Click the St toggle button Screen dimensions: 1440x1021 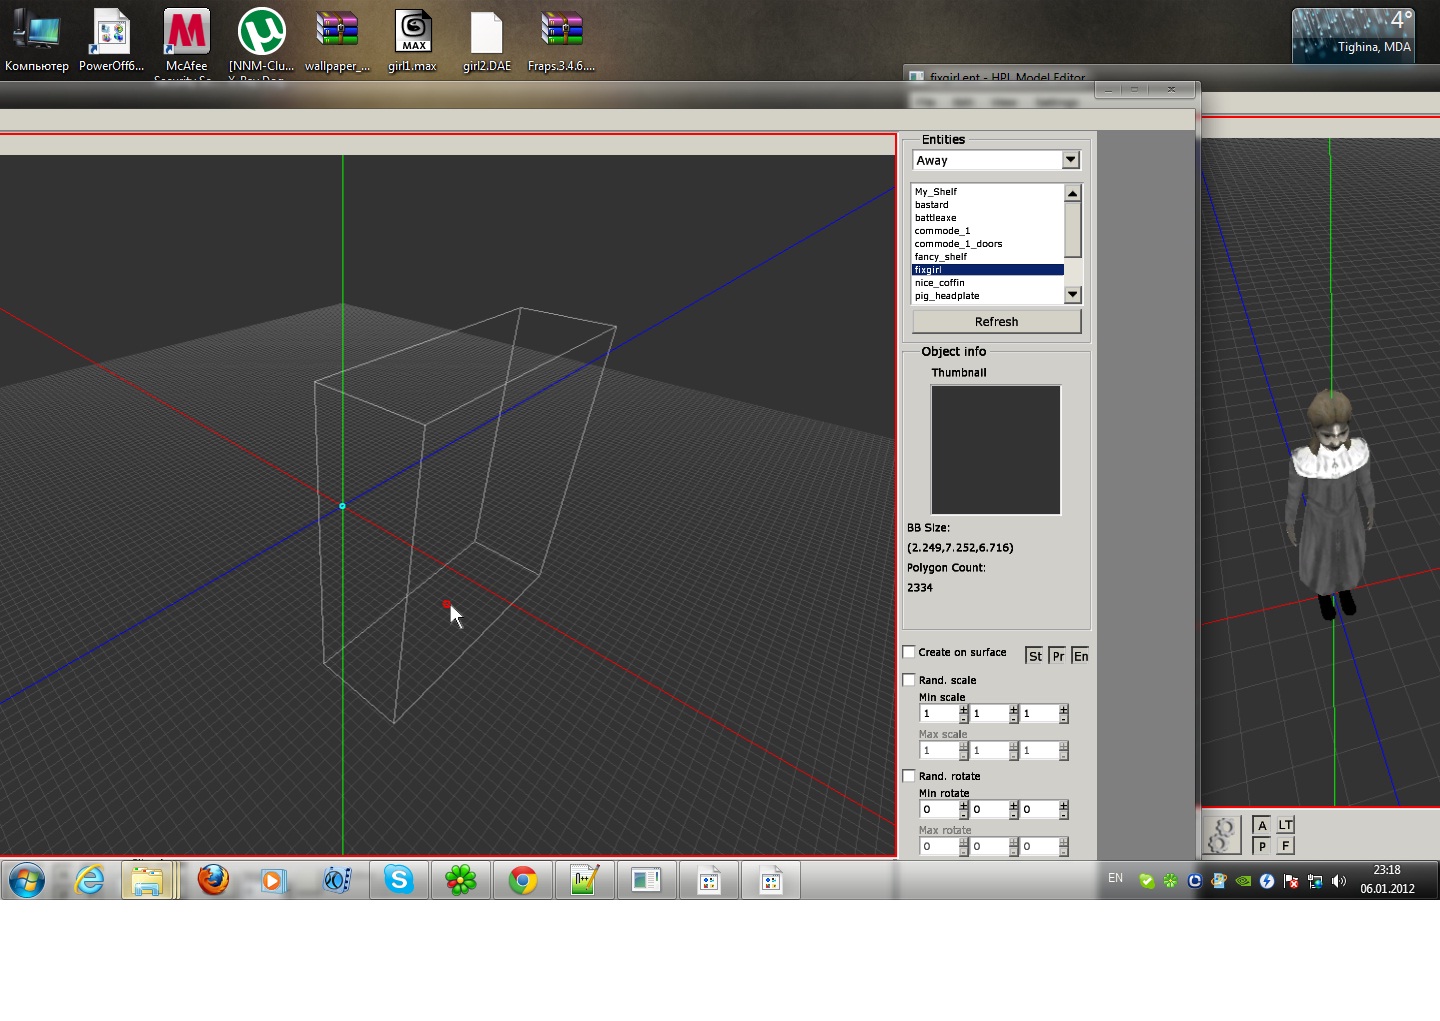pyautogui.click(x=1035, y=656)
